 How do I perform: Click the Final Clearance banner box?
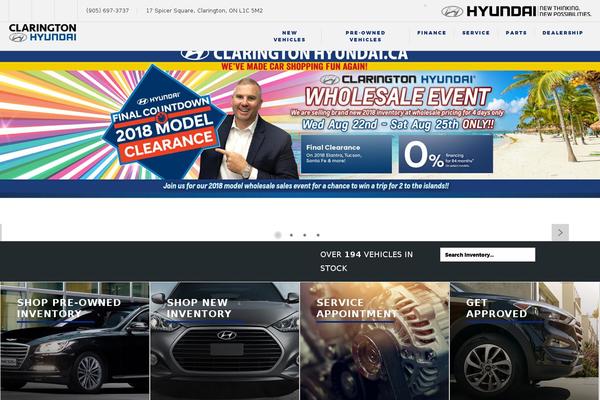346,154
